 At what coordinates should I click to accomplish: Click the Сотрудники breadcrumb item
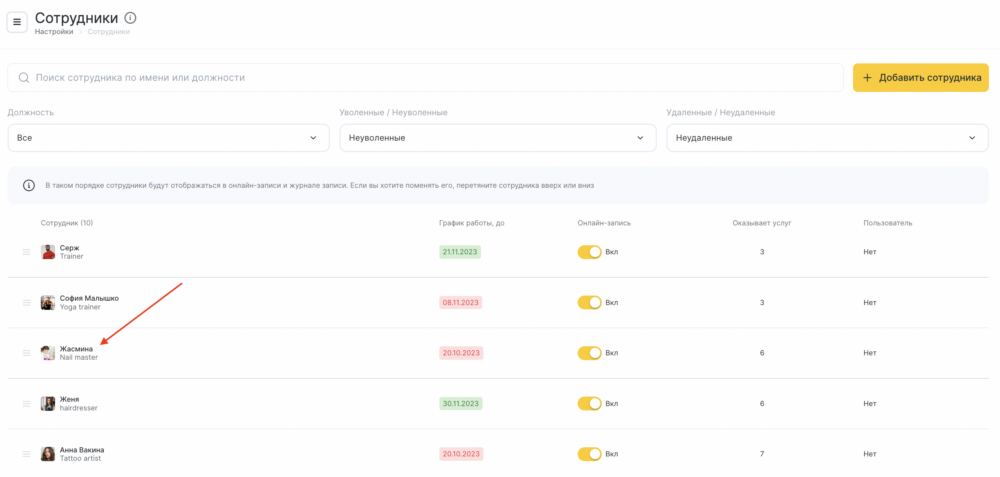pos(108,32)
